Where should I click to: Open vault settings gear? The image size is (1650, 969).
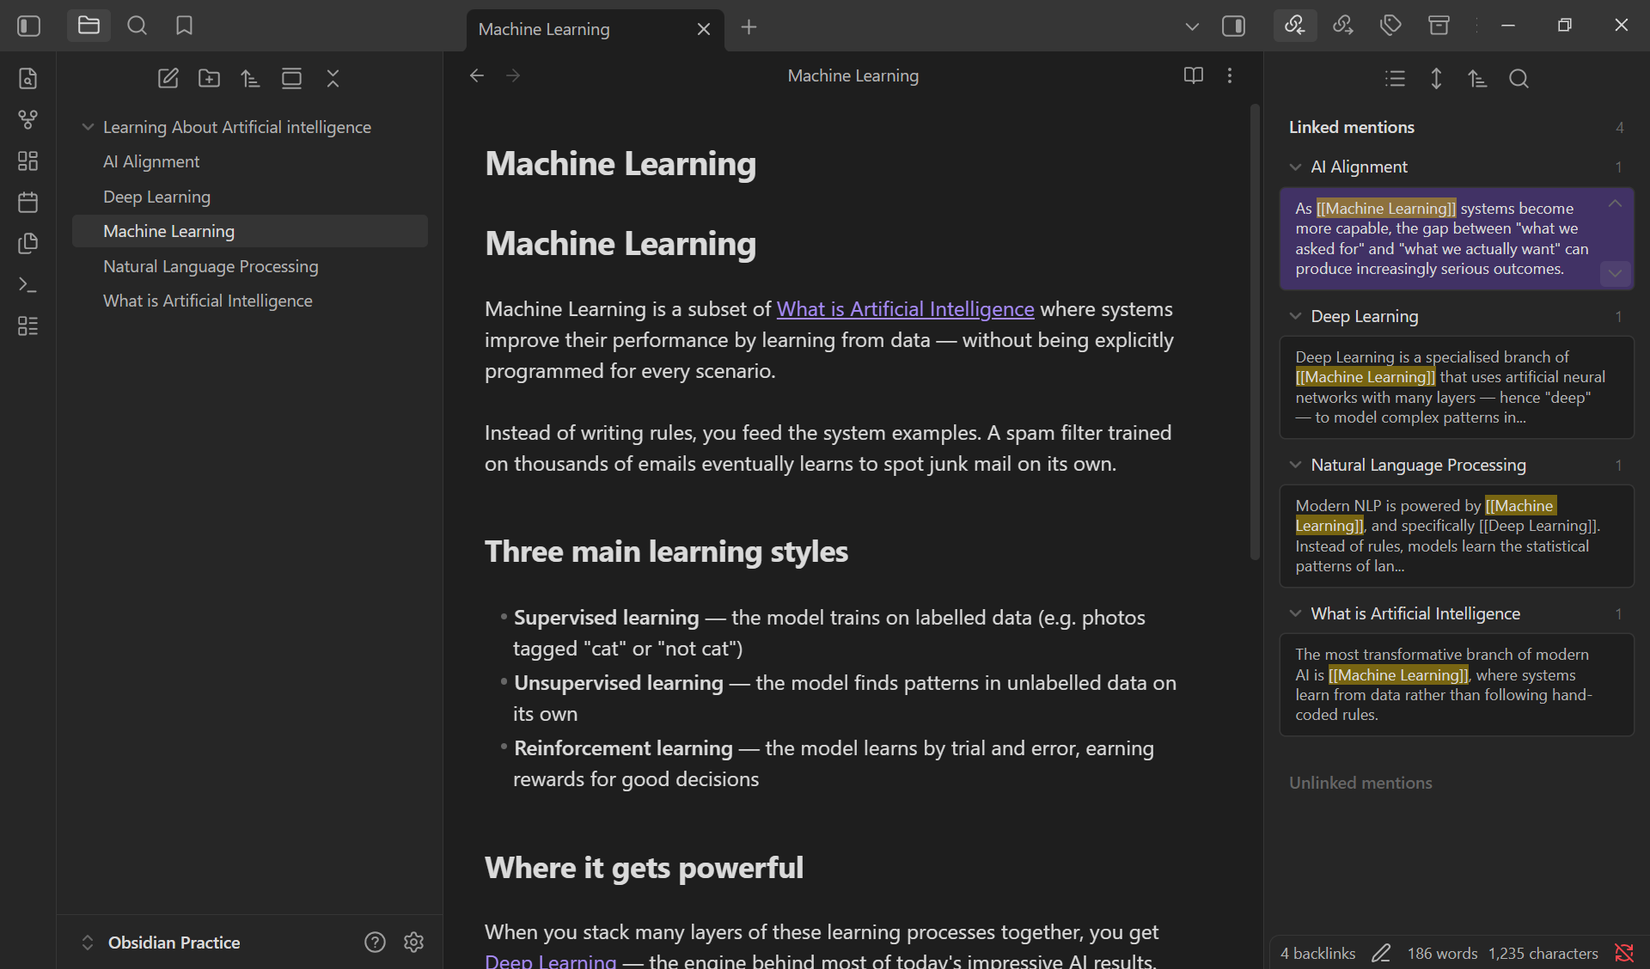tap(414, 942)
